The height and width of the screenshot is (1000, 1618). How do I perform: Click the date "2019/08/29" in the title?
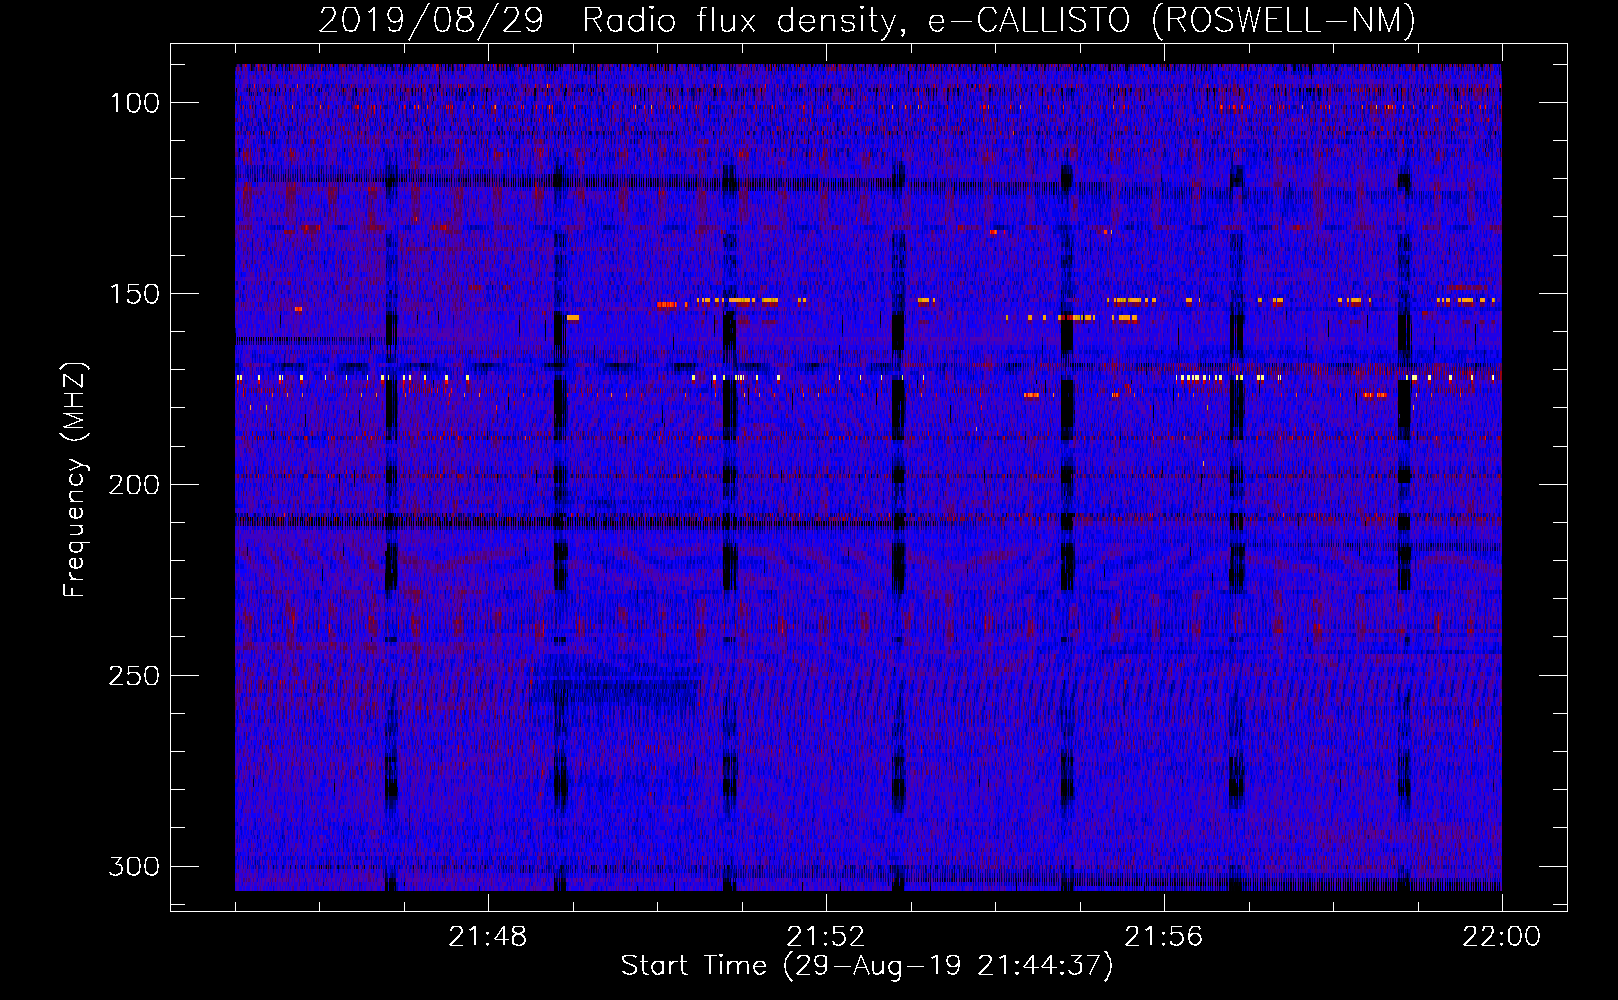[x=431, y=20]
